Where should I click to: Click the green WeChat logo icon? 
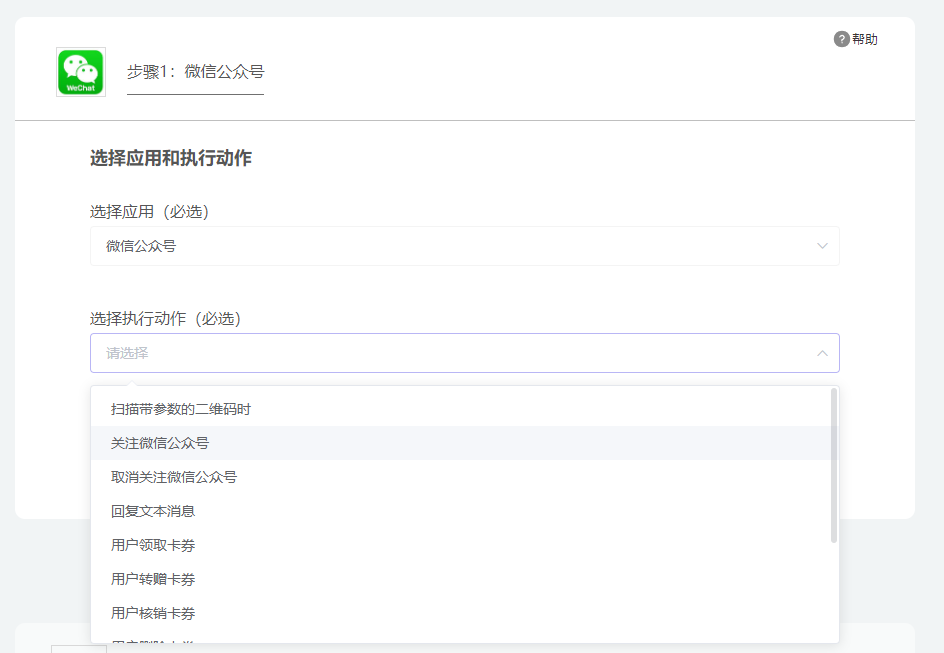80,72
